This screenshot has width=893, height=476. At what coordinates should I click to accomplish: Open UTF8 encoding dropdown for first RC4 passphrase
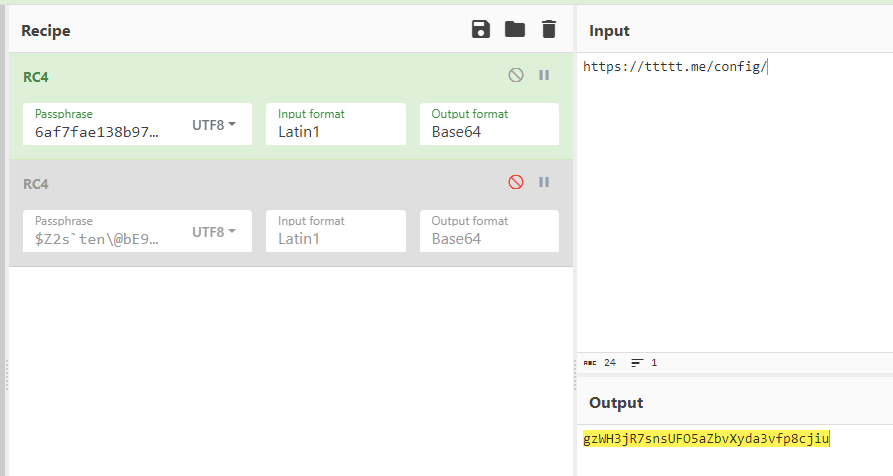pyautogui.click(x=214, y=125)
